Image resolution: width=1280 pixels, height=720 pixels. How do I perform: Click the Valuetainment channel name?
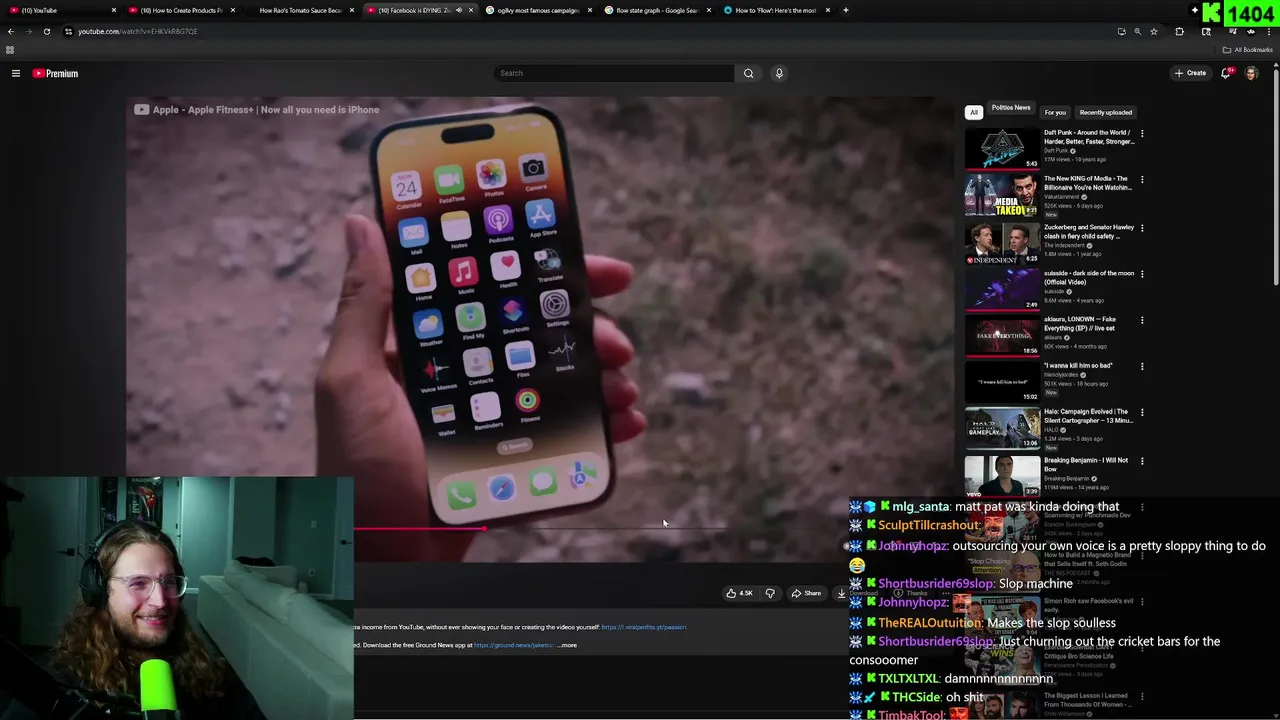pos(1060,197)
